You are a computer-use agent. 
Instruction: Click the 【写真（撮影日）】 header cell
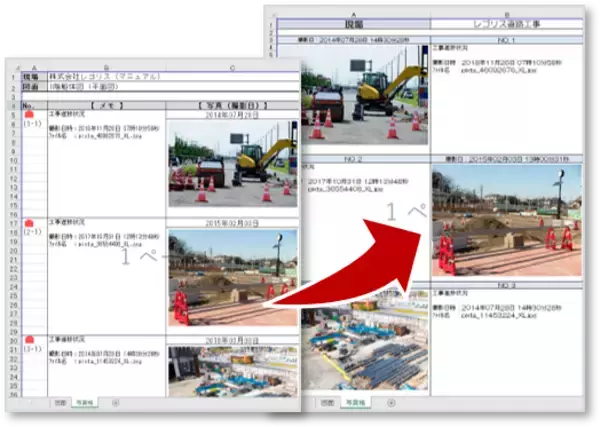point(232,104)
